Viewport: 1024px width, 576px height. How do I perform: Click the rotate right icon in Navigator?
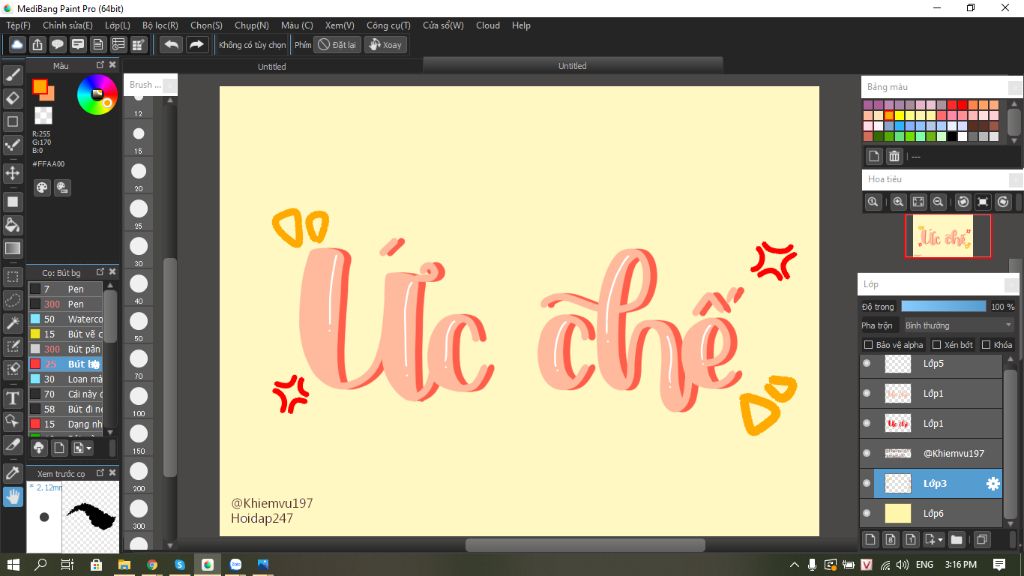point(1003,202)
